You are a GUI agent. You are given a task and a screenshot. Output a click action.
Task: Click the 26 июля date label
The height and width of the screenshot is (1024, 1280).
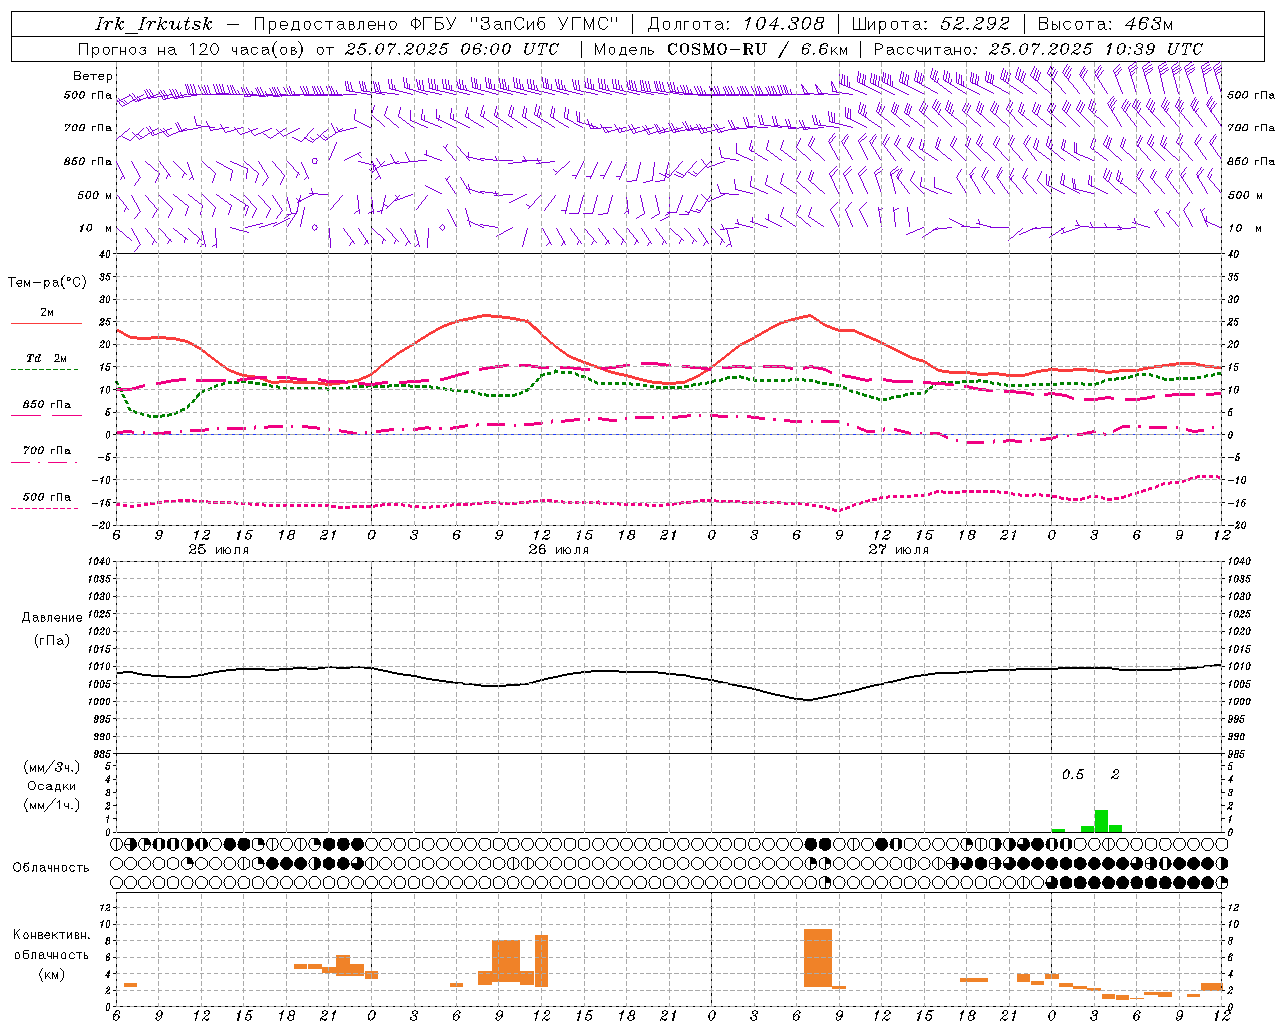click(x=558, y=550)
